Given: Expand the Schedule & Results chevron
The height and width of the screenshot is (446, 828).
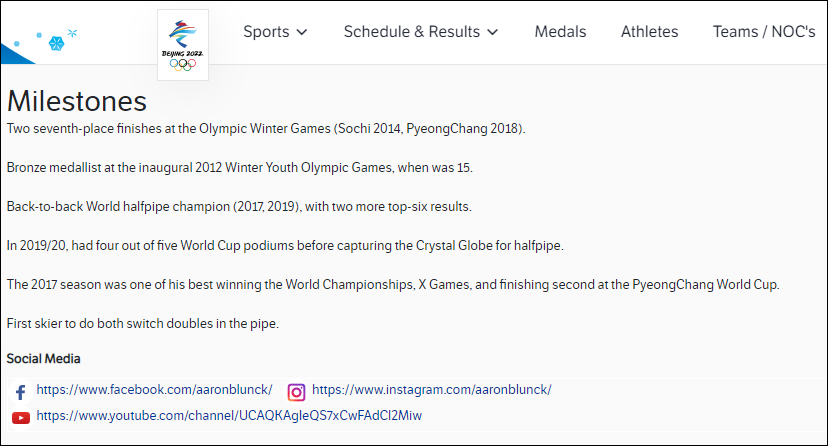Looking at the screenshot, I should pyautogui.click(x=492, y=32).
